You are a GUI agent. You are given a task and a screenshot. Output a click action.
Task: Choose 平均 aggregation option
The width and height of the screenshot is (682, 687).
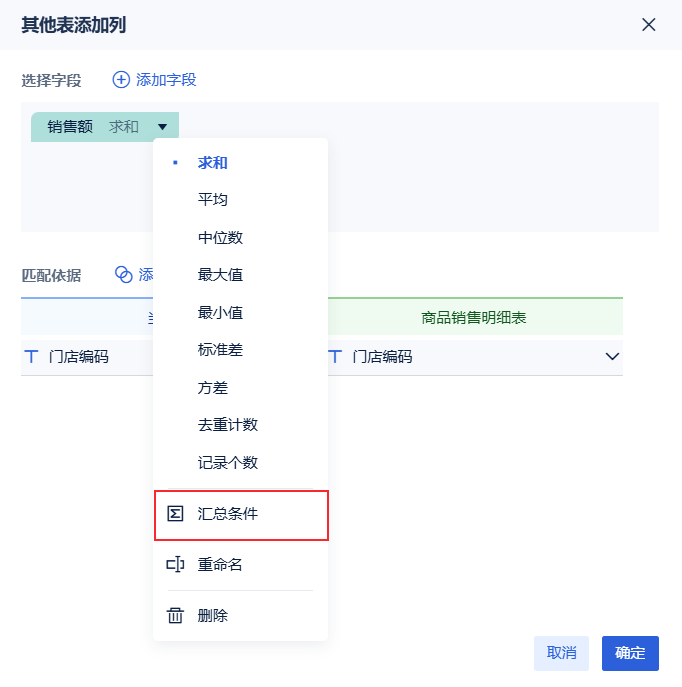tap(213, 200)
